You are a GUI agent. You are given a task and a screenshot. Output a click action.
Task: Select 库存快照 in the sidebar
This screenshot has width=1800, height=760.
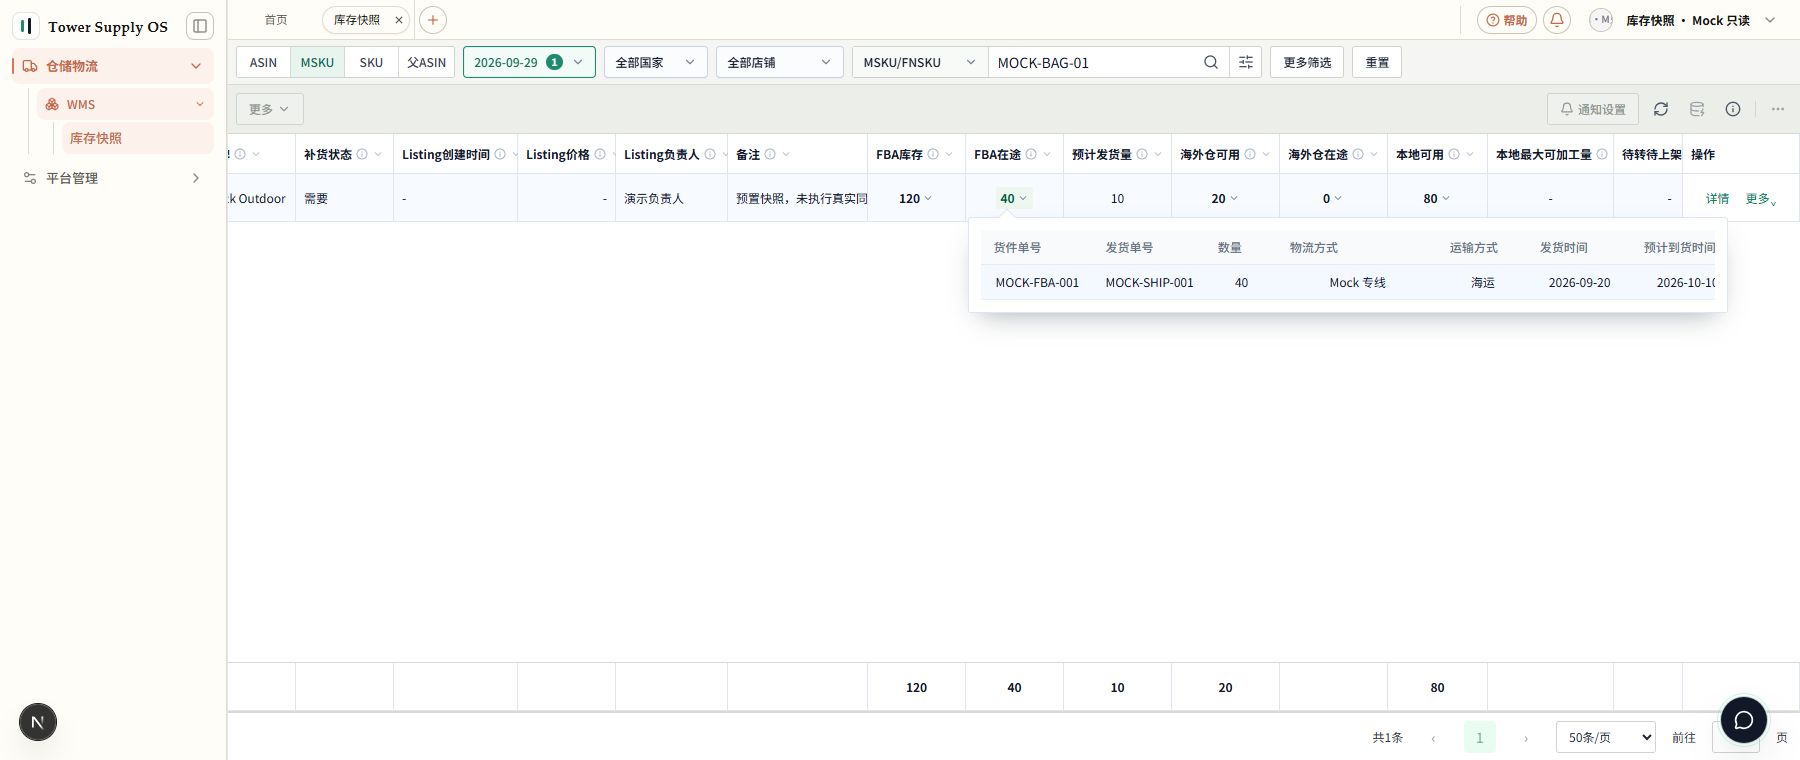pos(137,138)
